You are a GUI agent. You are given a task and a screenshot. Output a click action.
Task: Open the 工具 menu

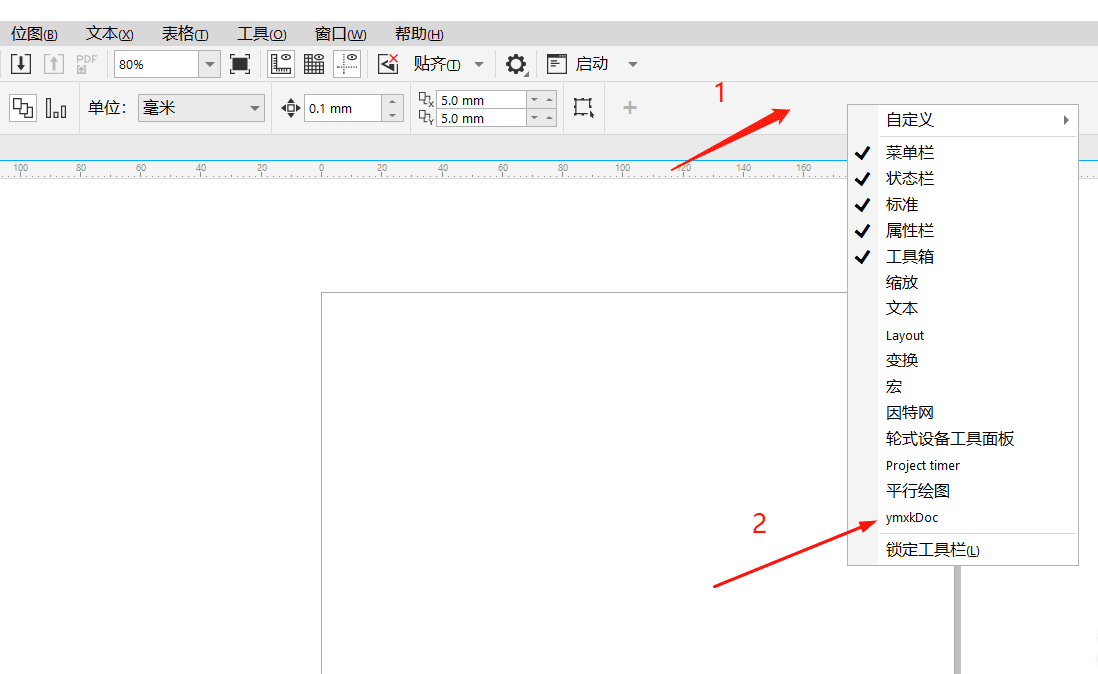point(261,34)
